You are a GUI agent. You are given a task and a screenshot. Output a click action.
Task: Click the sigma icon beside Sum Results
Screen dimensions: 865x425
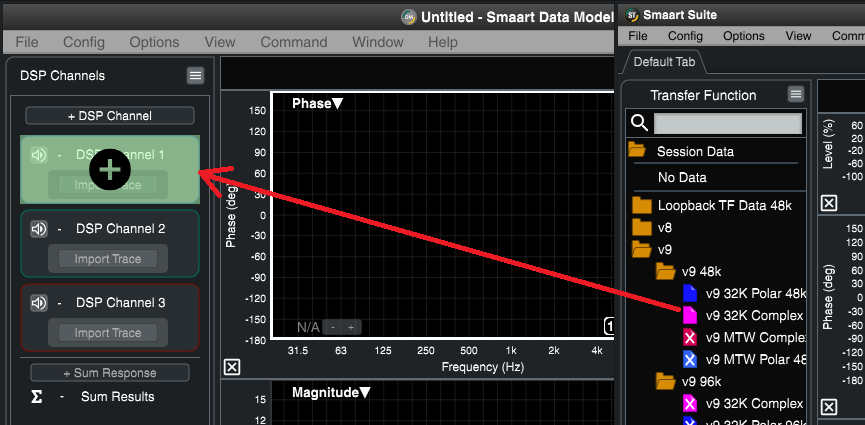coord(36,397)
